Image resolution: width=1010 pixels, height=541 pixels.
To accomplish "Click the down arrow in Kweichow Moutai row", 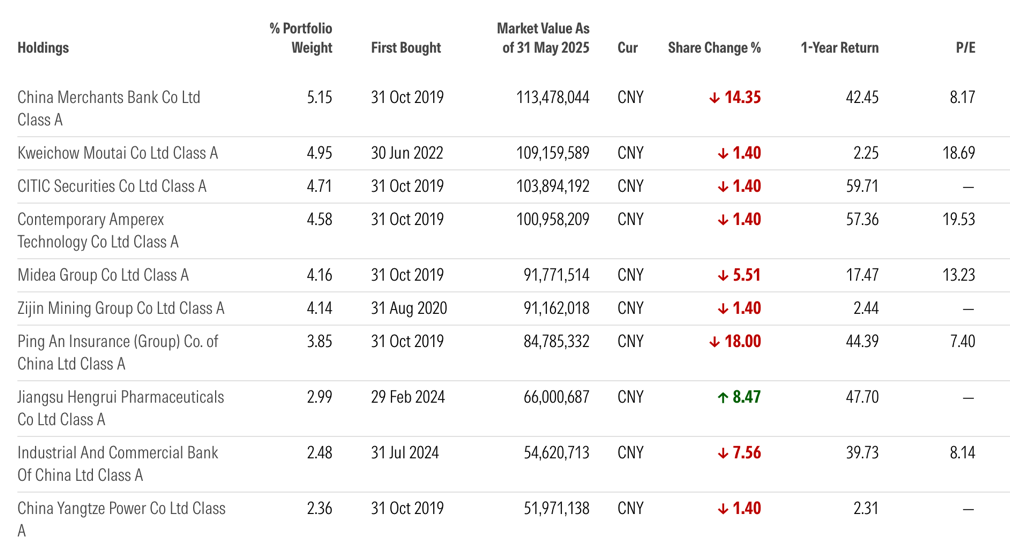I will pyautogui.click(x=722, y=153).
